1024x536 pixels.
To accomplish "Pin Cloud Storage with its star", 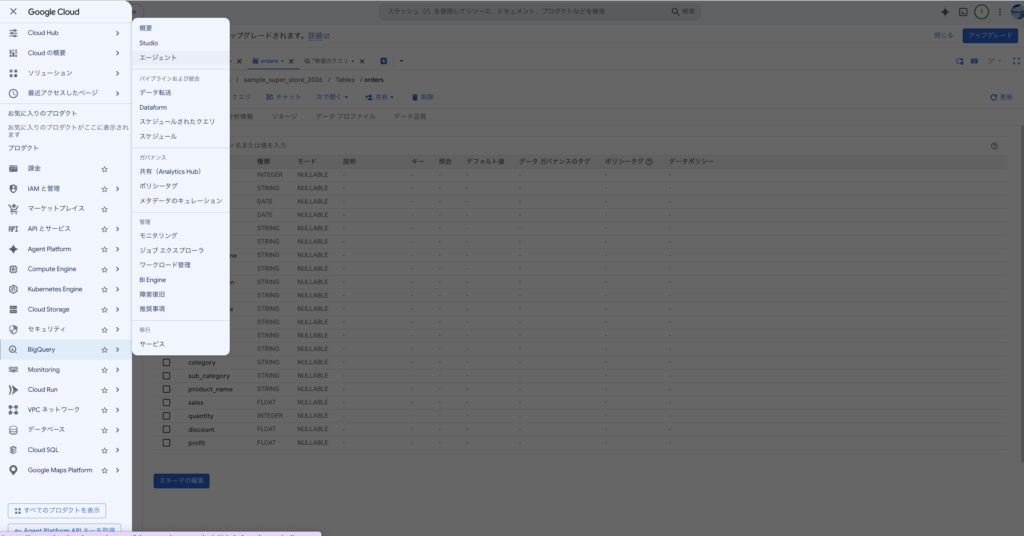I will click(104, 309).
